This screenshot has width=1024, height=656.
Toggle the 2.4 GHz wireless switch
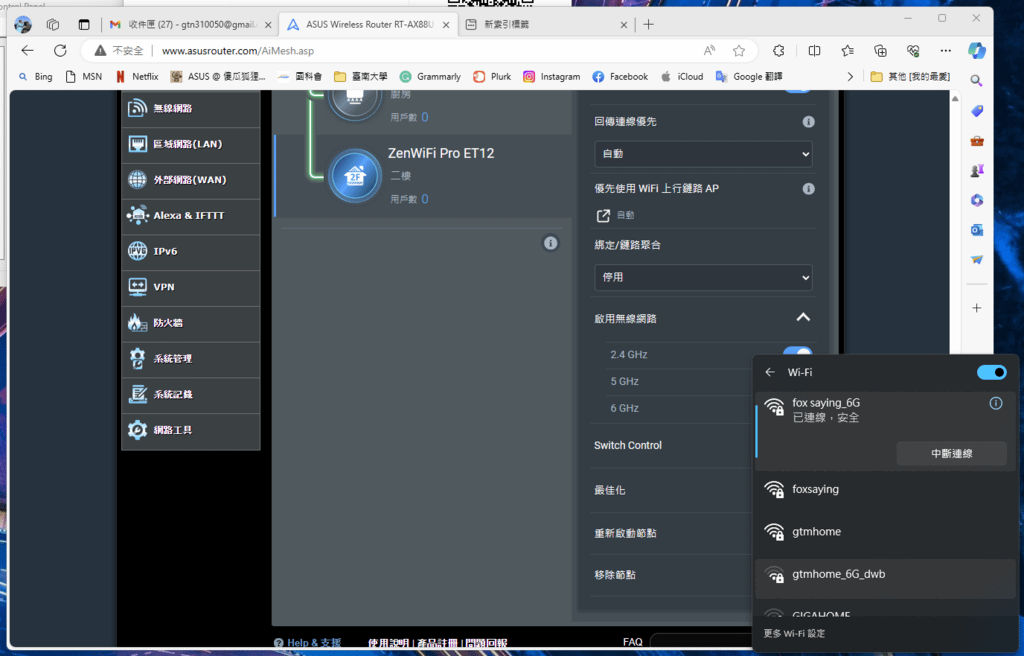click(x=797, y=353)
